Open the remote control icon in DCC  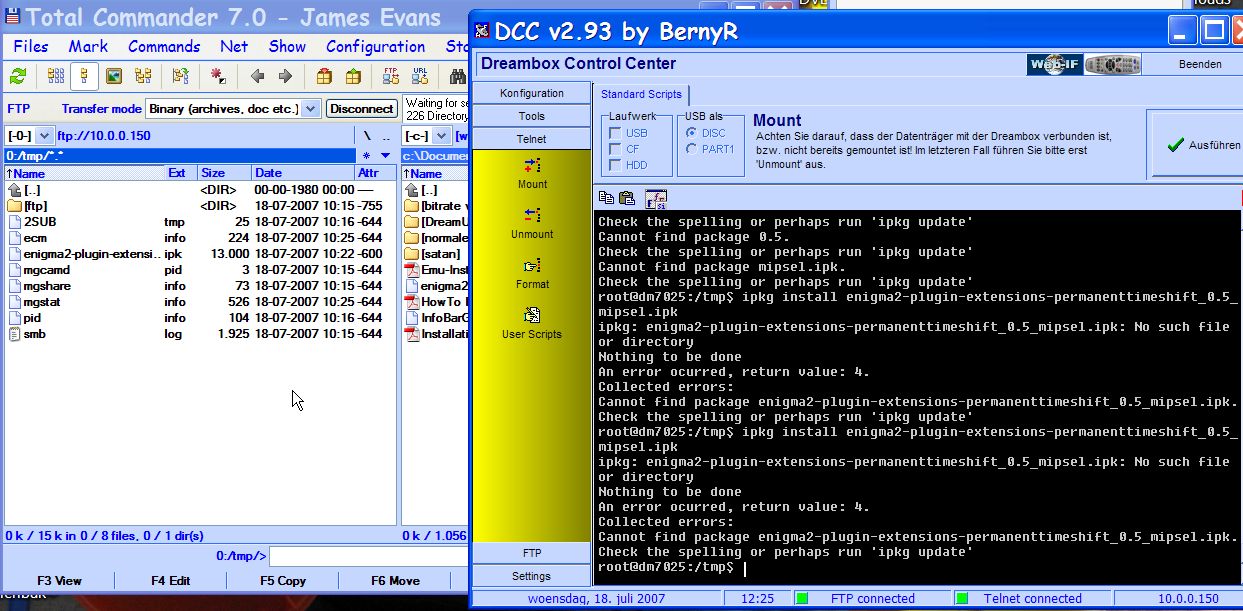[x=1113, y=64]
